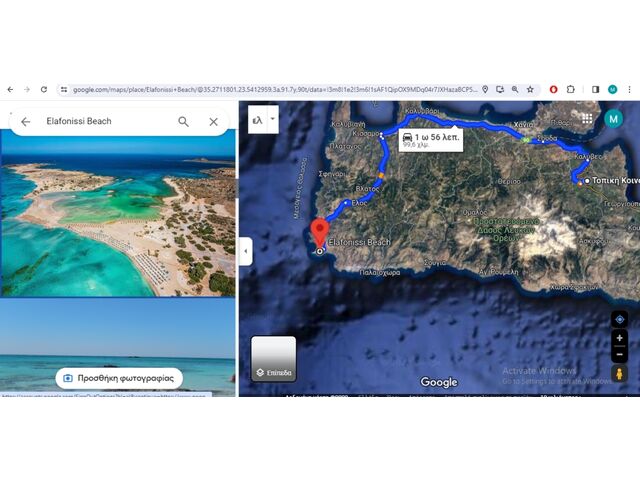Go back with the browser back arrow
The height and width of the screenshot is (480, 640).
[10, 89]
